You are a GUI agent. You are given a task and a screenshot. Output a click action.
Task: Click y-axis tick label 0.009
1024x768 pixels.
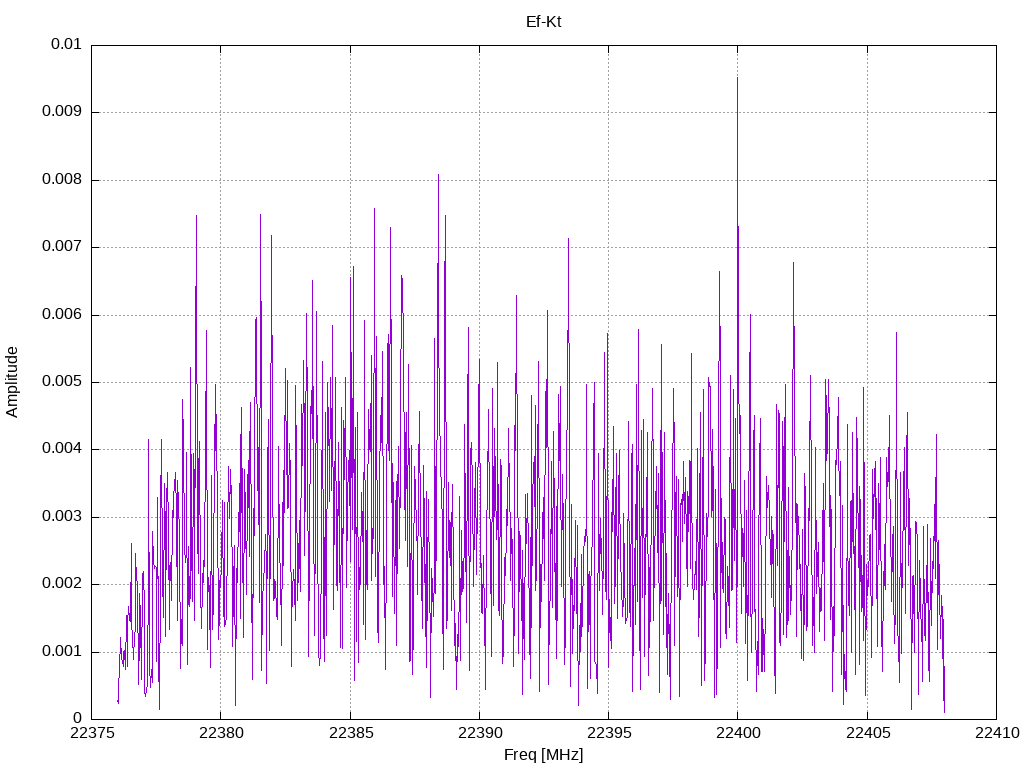click(62, 112)
